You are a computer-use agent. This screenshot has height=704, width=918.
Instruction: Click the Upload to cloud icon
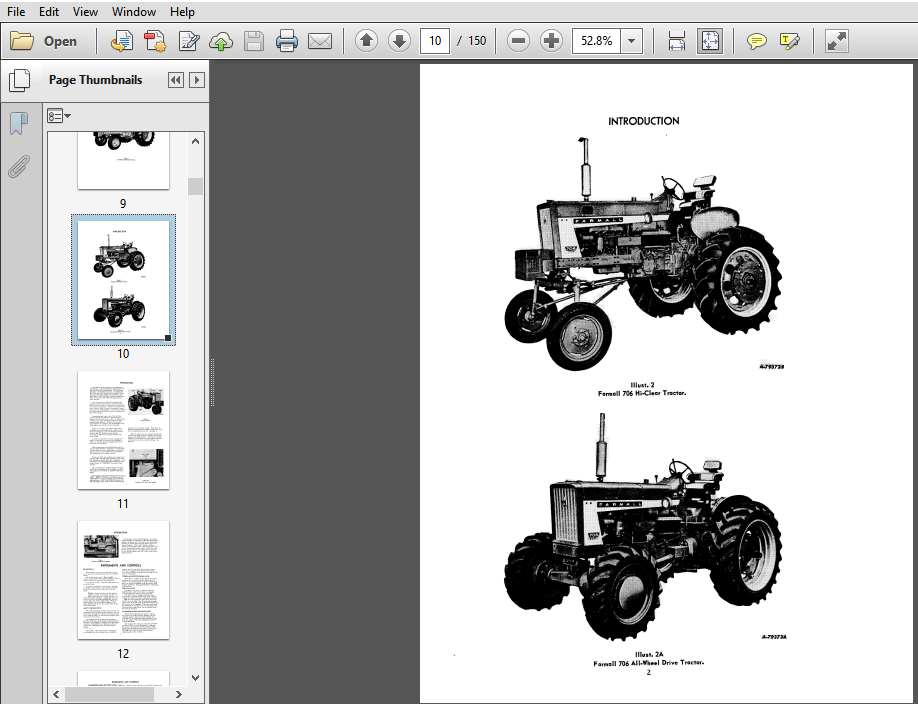coord(221,42)
